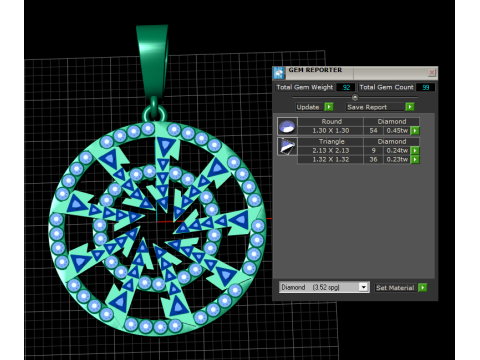Click the '1.32 X 1.32' size cell
The height and width of the screenshot is (360, 480).
click(x=331, y=159)
